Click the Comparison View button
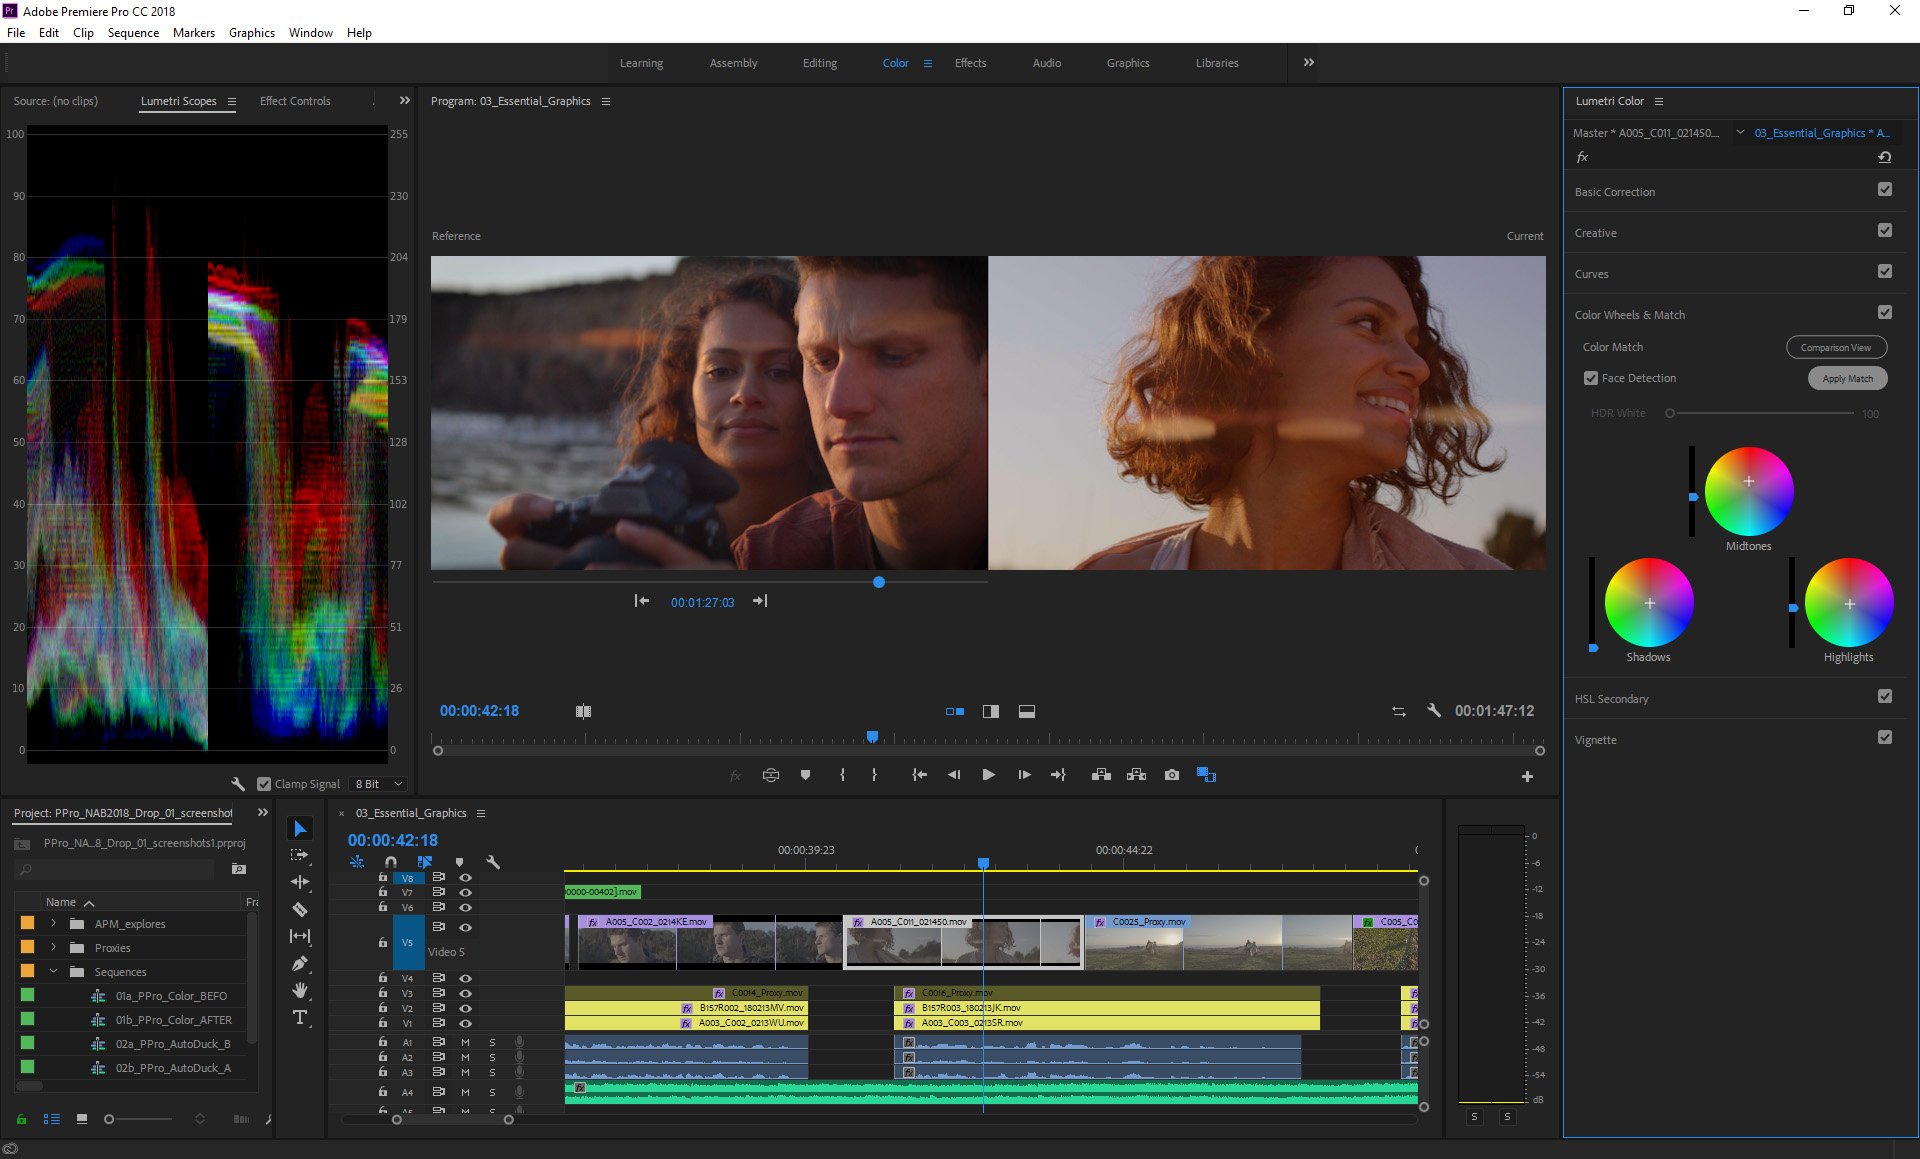The width and height of the screenshot is (1920, 1159). point(1835,347)
